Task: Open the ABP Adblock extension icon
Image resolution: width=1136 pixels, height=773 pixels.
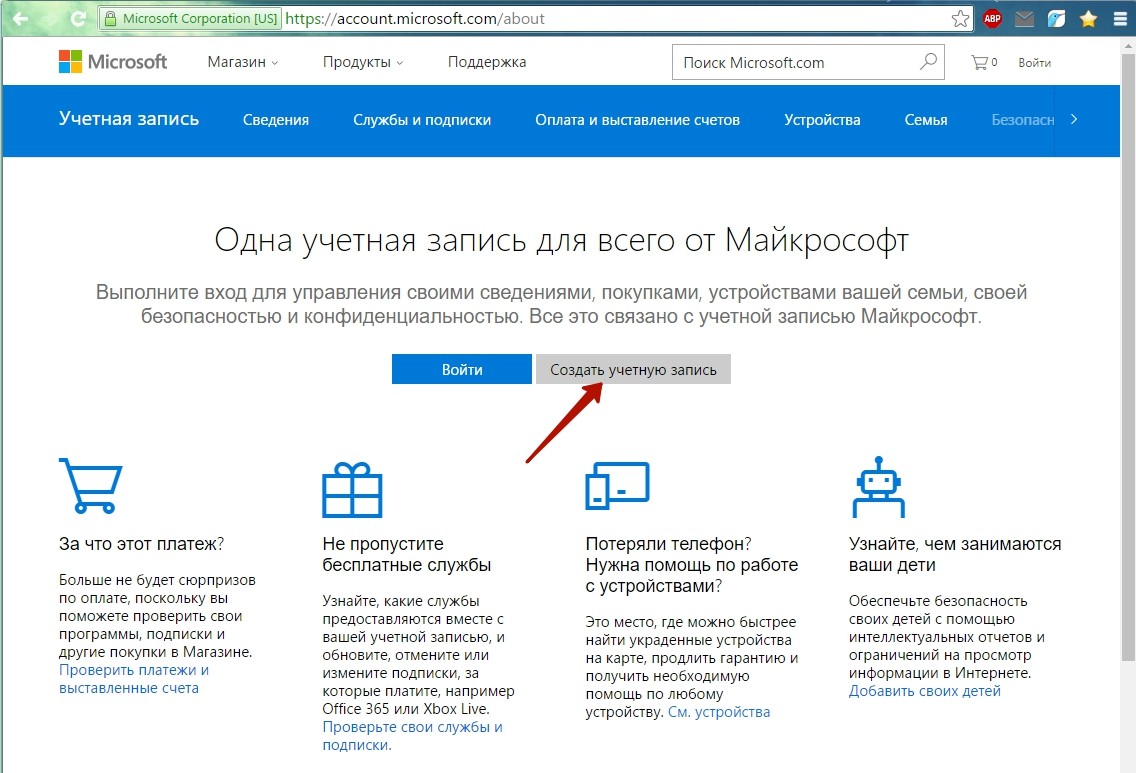Action: pos(993,19)
